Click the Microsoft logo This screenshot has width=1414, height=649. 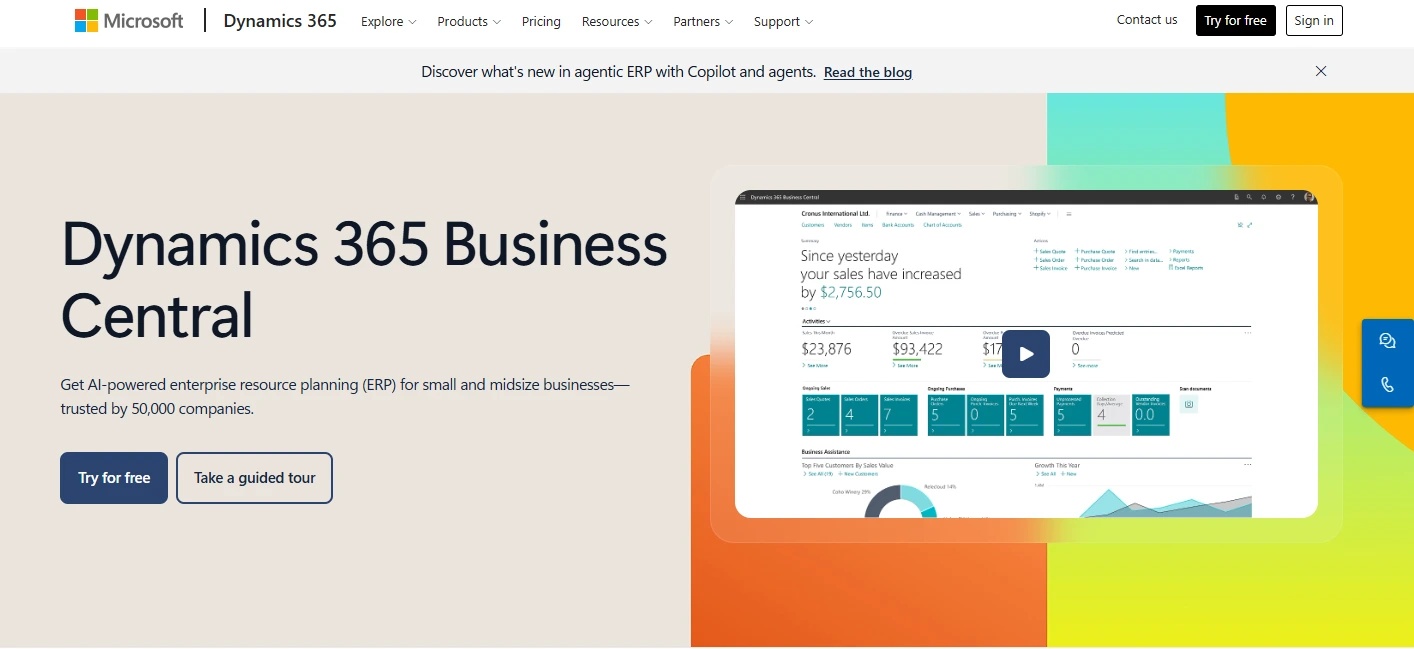129,20
